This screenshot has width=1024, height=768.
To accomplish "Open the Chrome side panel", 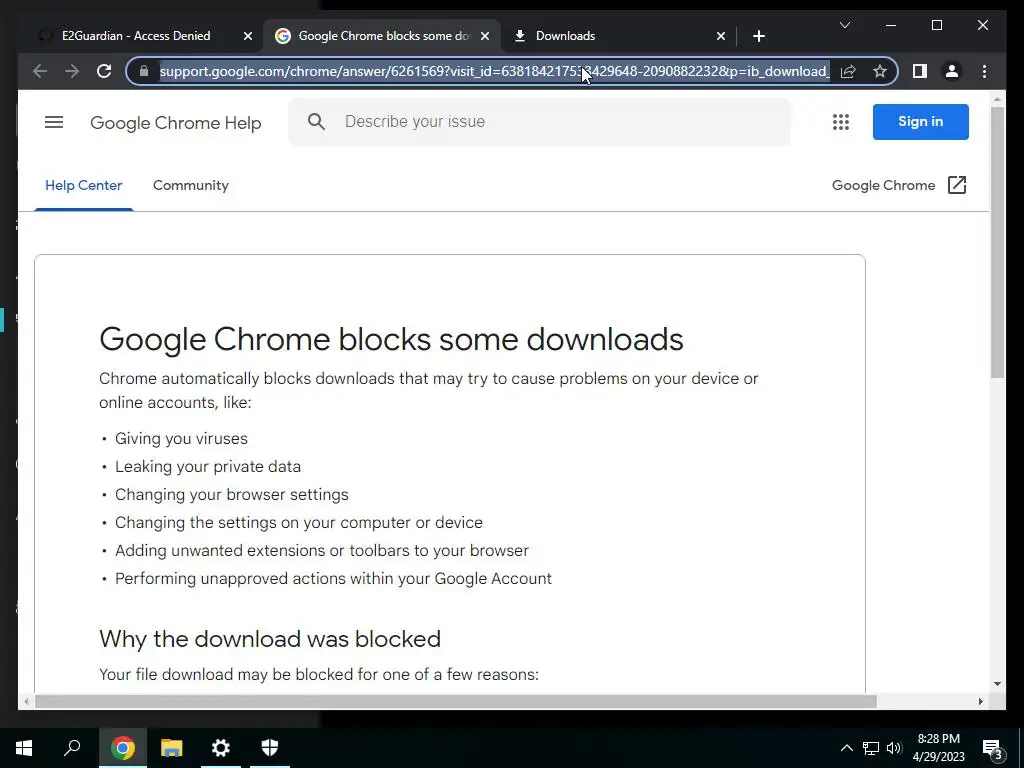I will pyautogui.click(x=920, y=71).
